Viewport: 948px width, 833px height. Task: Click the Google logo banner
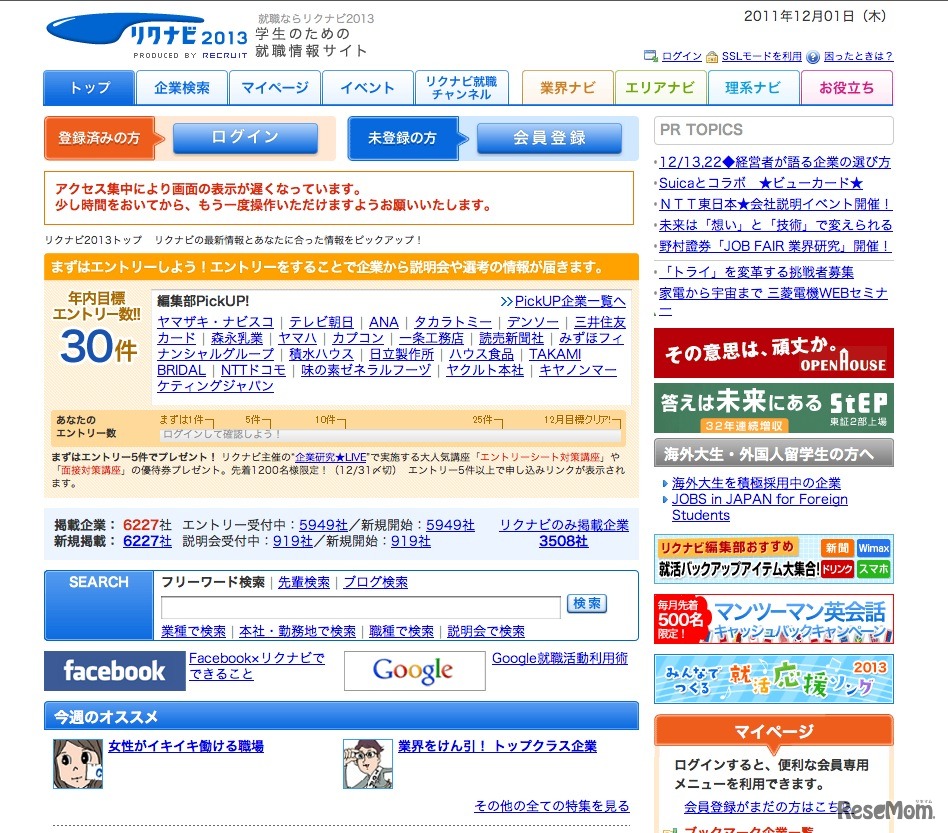click(x=415, y=670)
